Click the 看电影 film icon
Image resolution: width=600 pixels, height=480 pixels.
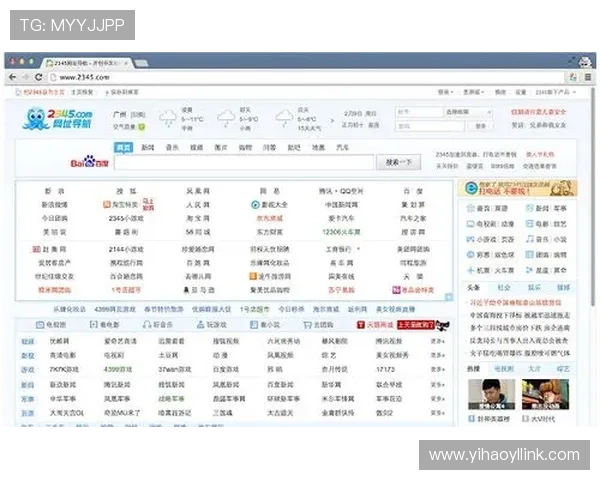point(93,325)
